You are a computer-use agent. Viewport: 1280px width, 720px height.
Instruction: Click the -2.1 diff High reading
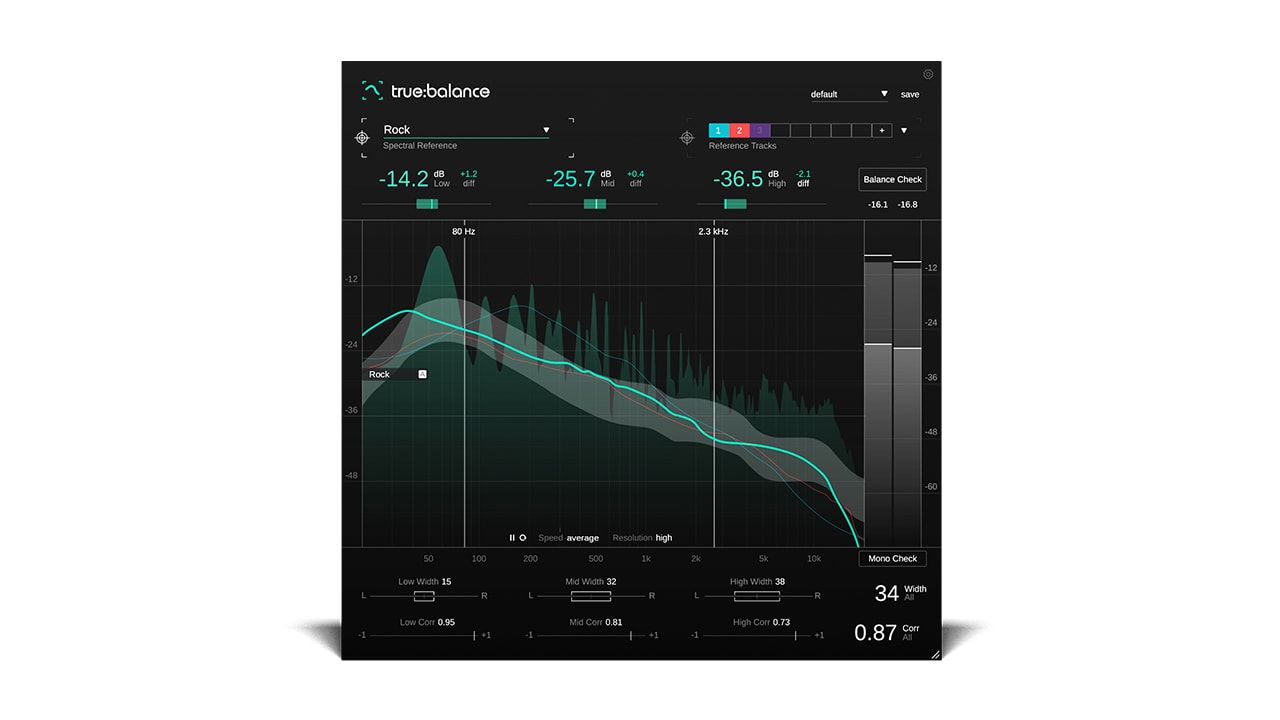(x=803, y=178)
